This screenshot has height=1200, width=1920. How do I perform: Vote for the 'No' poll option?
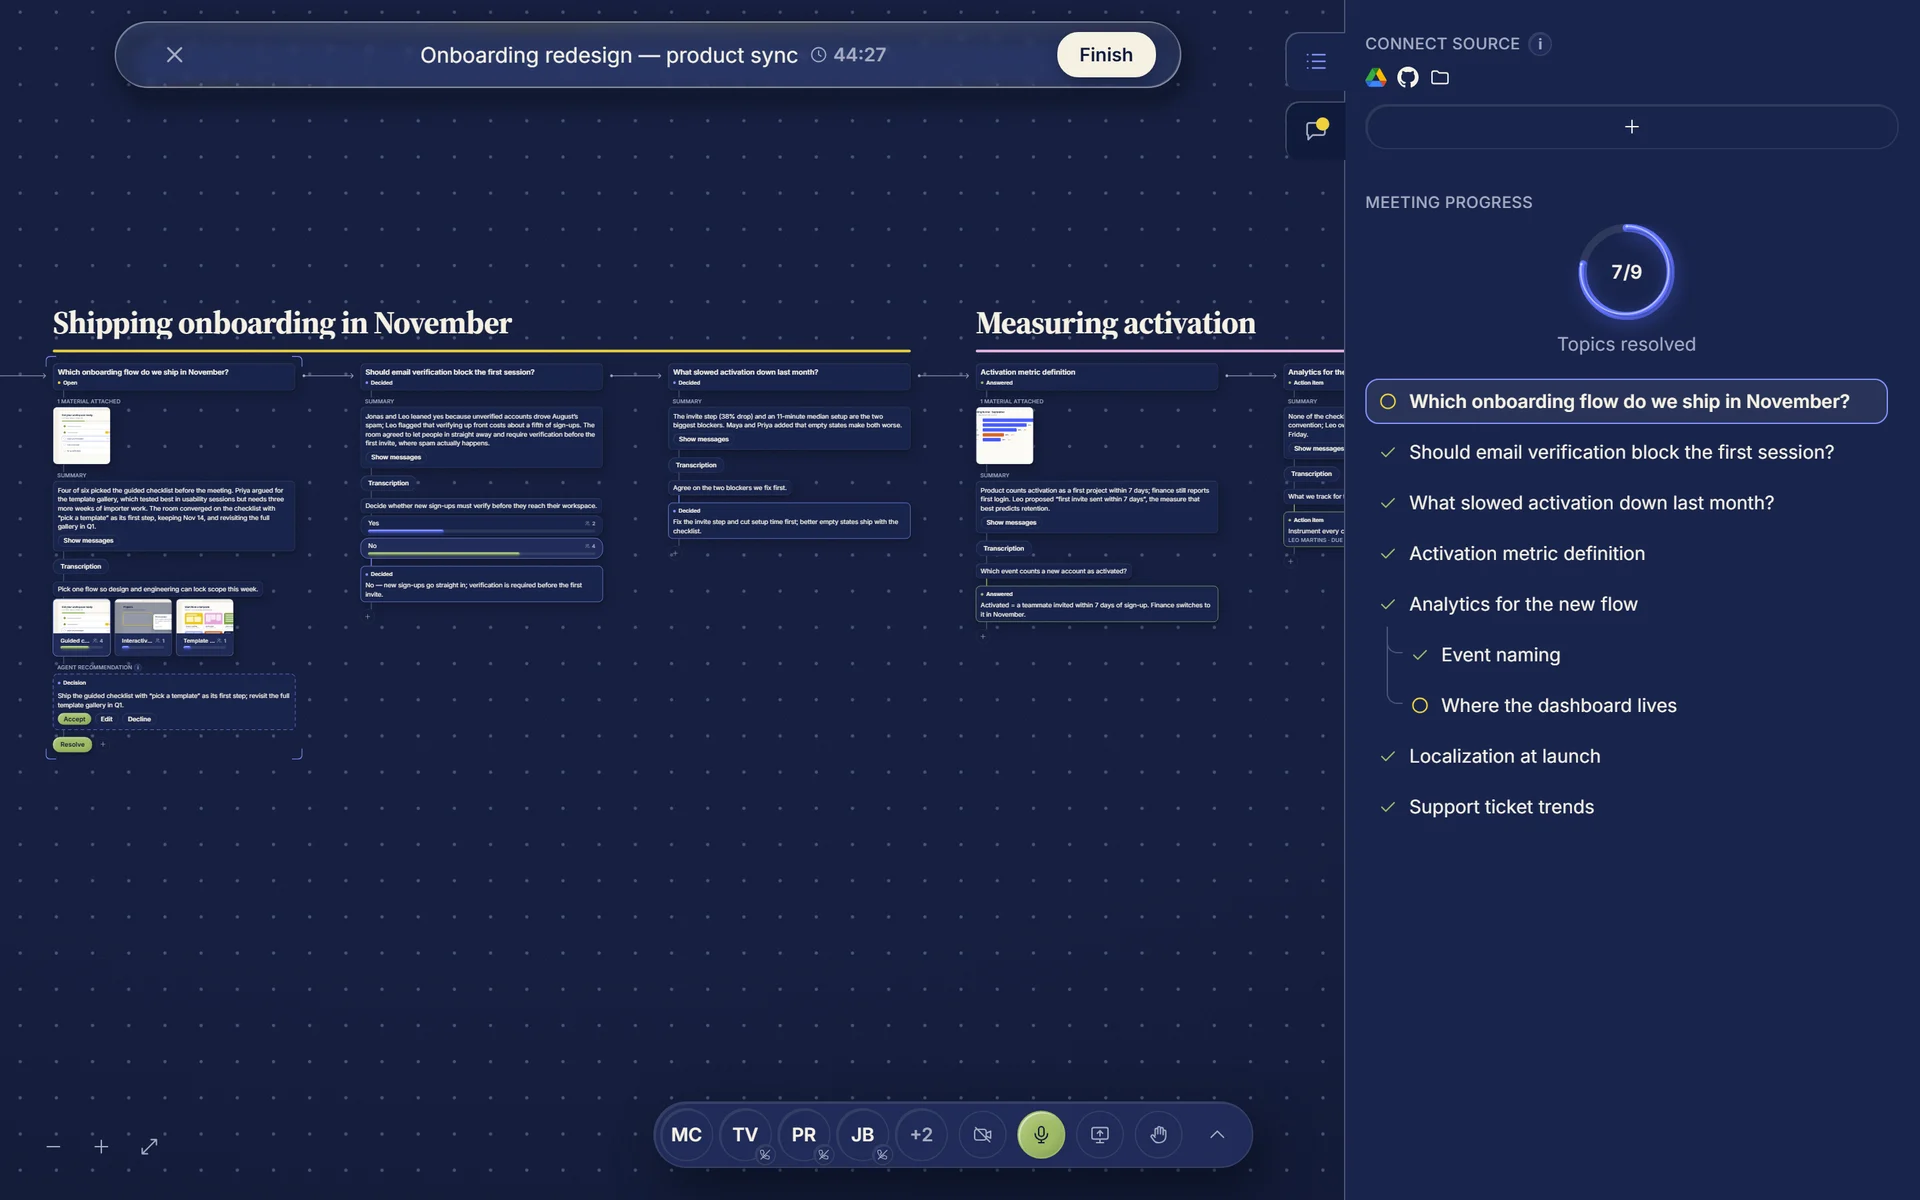481,548
